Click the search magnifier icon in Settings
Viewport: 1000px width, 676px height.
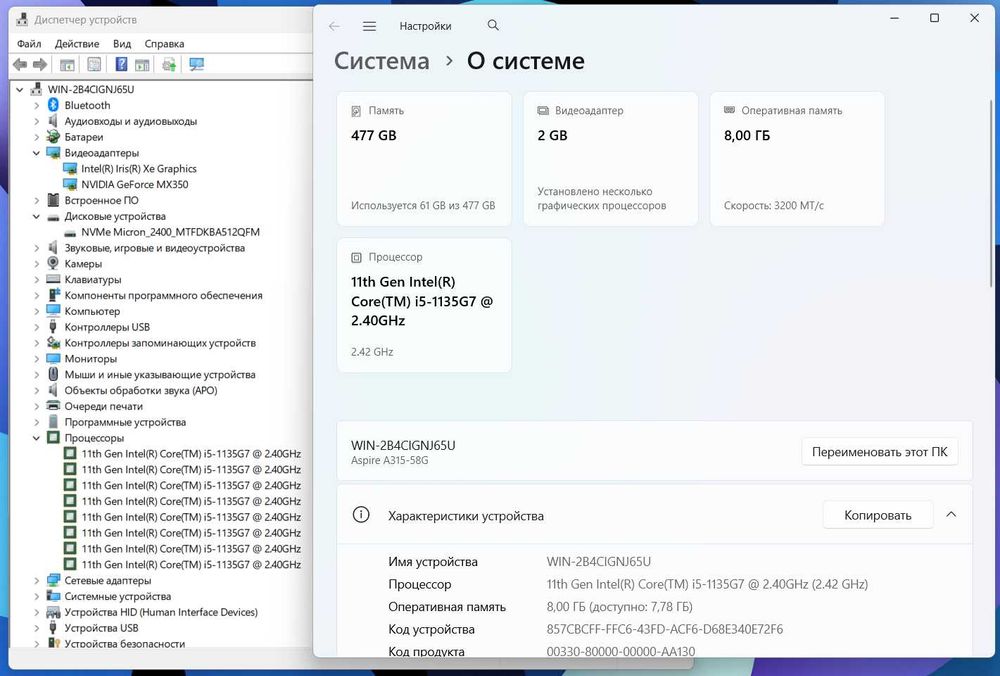493,25
